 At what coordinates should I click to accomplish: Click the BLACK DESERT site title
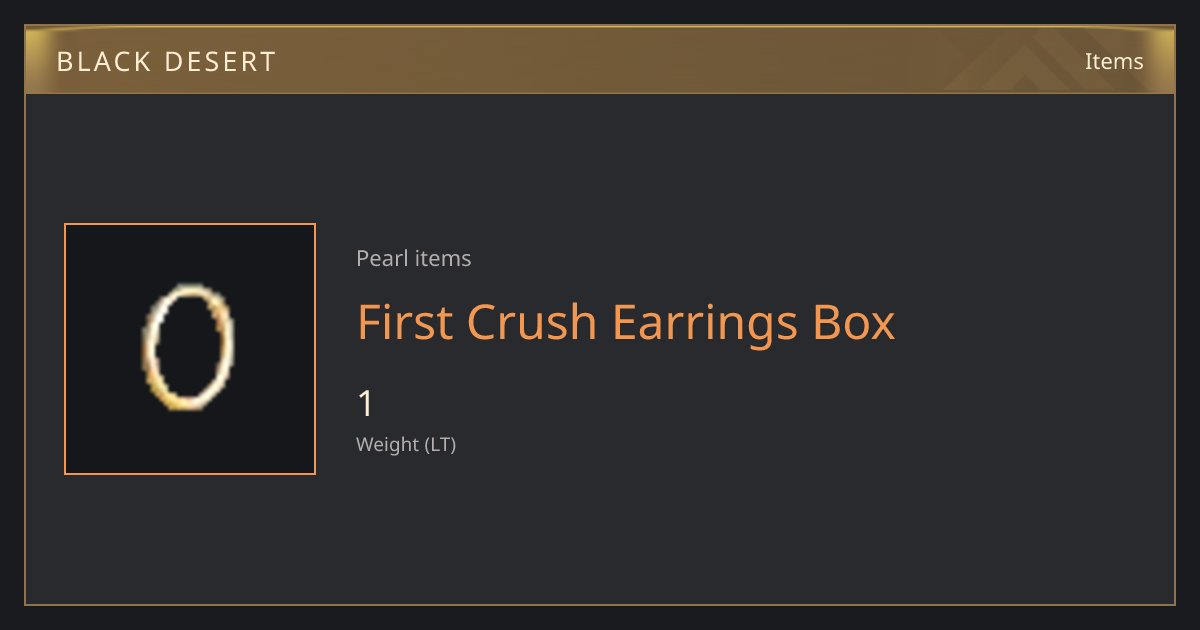[166, 62]
